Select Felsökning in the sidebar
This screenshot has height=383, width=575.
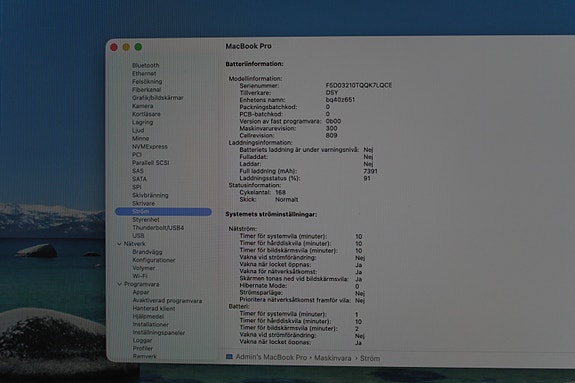(147, 81)
